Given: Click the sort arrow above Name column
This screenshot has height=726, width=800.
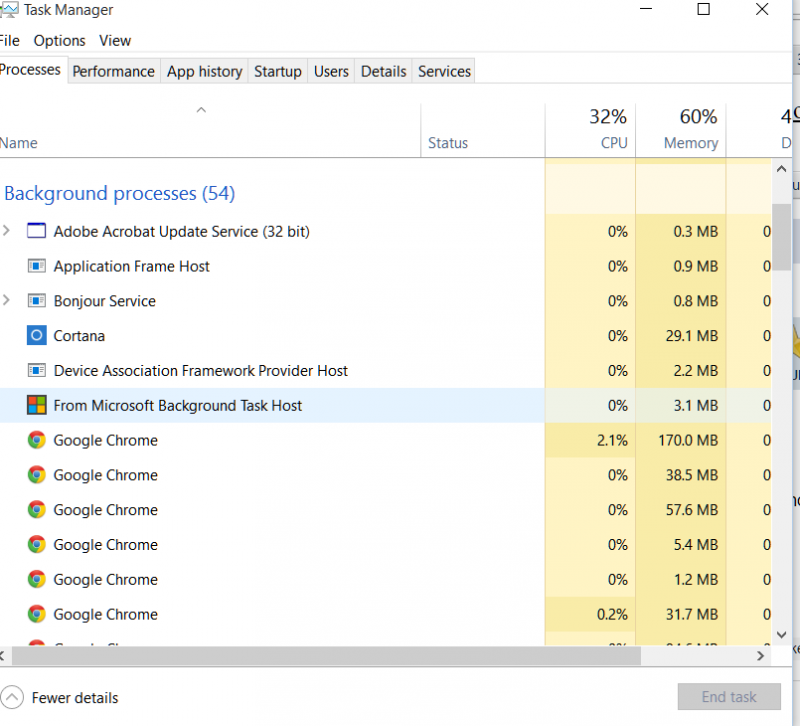Looking at the screenshot, I should point(202,110).
